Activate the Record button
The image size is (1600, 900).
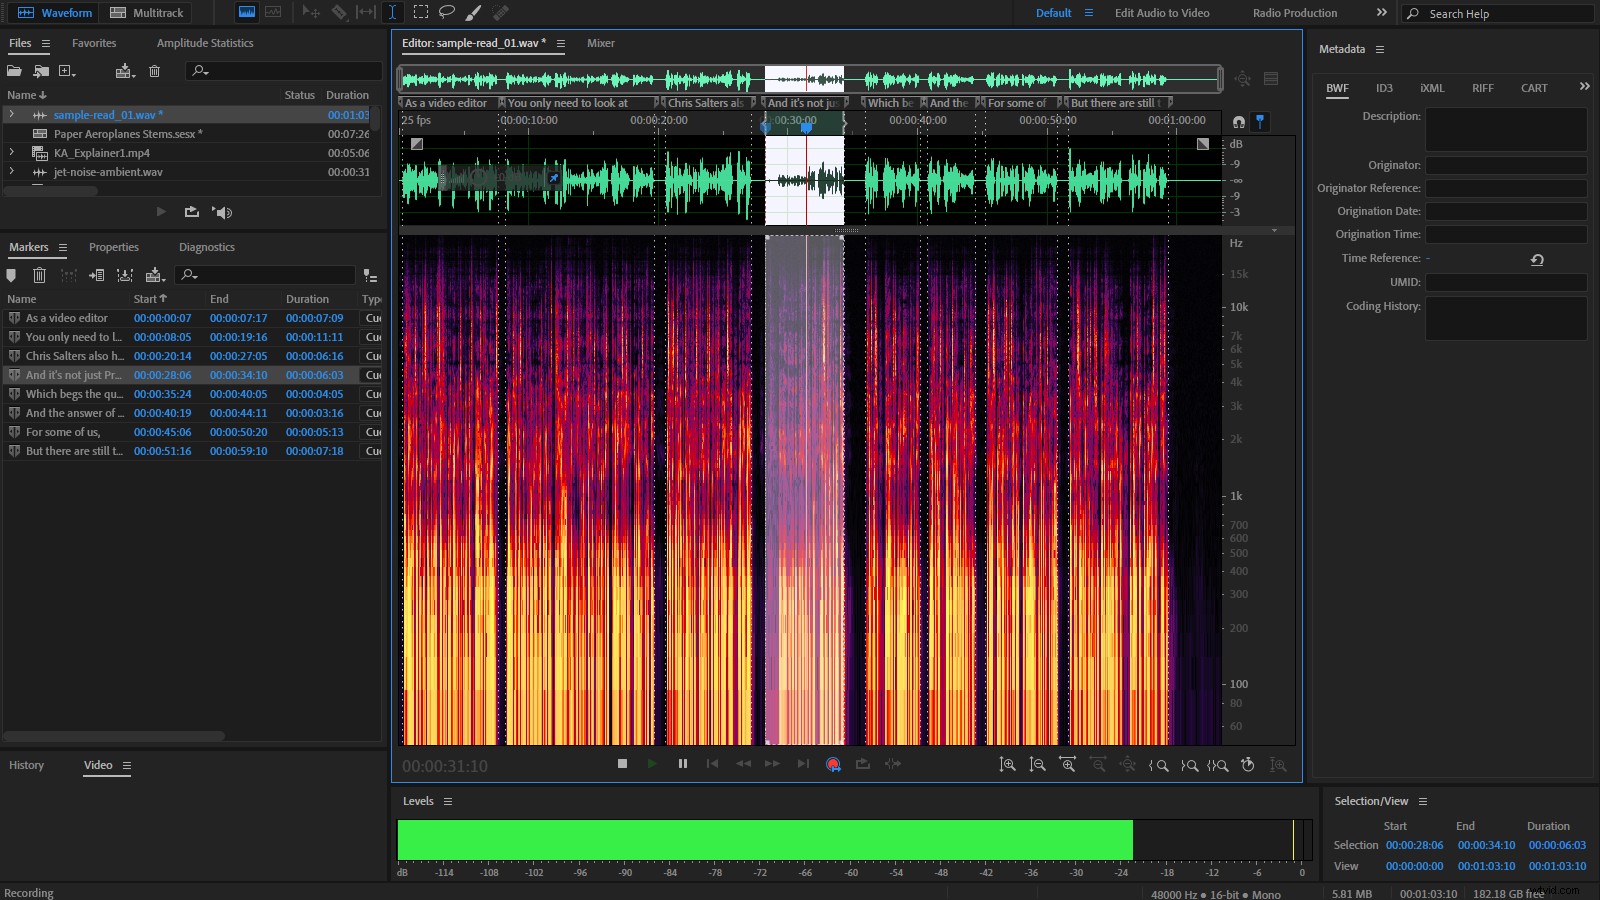832,764
